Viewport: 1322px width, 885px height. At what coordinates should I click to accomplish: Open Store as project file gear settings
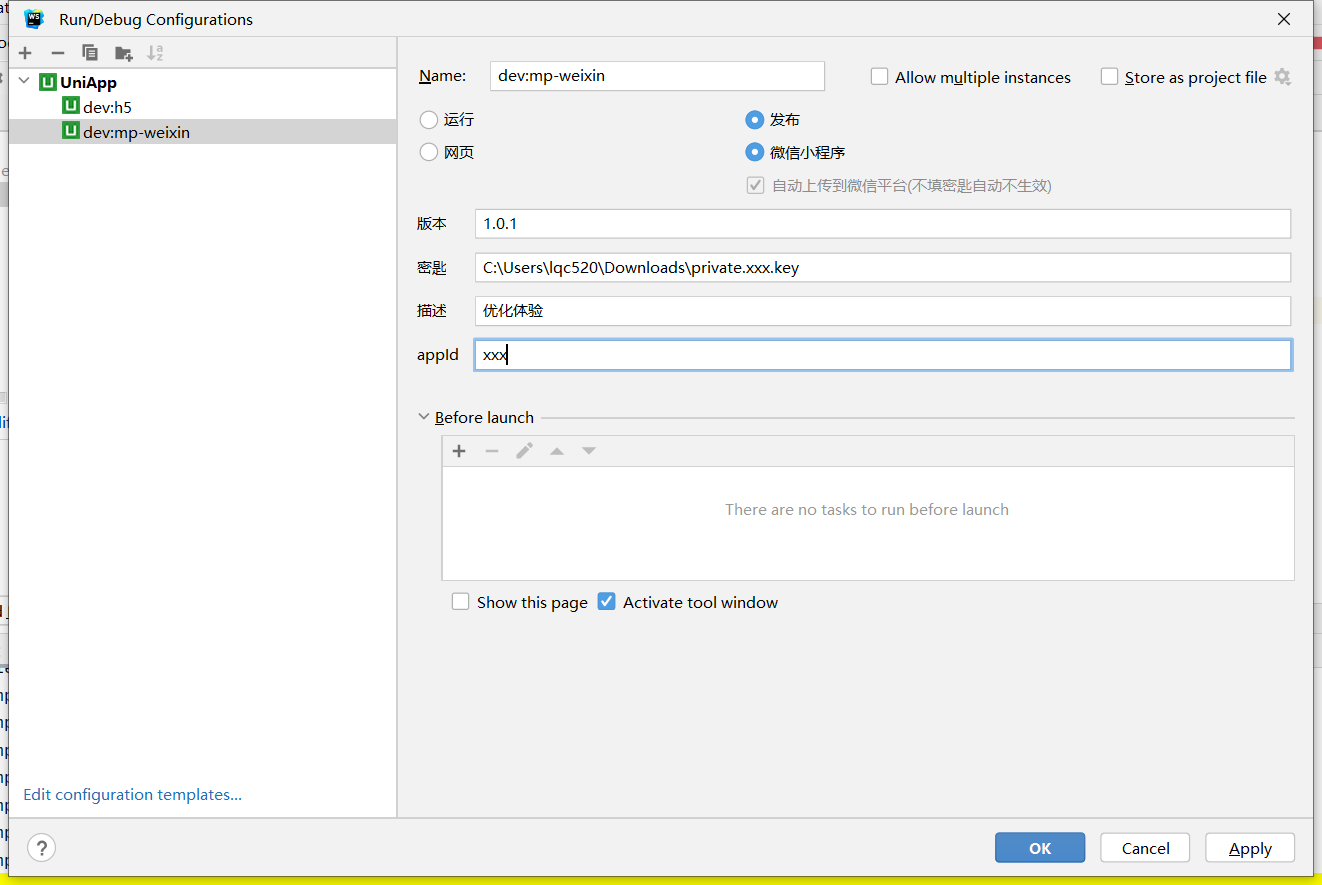click(x=1283, y=77)
